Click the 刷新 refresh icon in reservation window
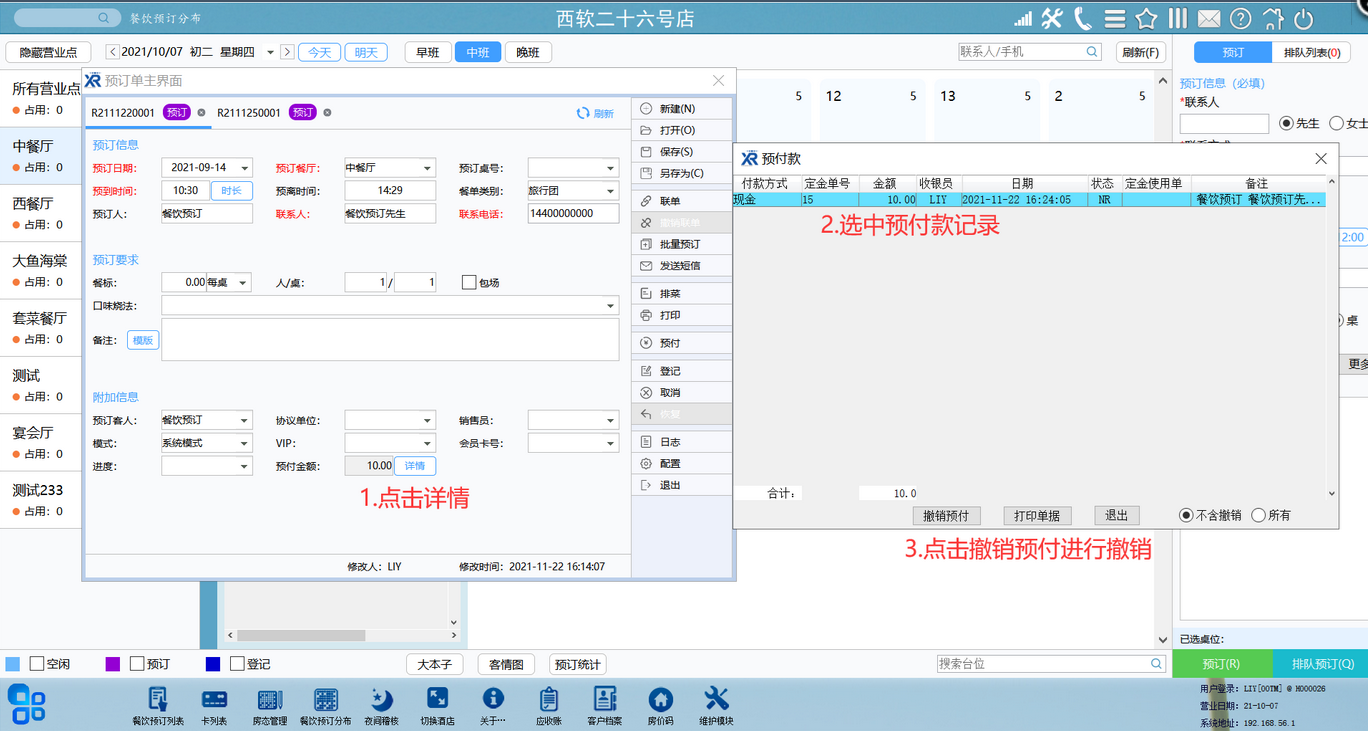Viewport: 1368px width, 731px height. [x=595, y=113]
